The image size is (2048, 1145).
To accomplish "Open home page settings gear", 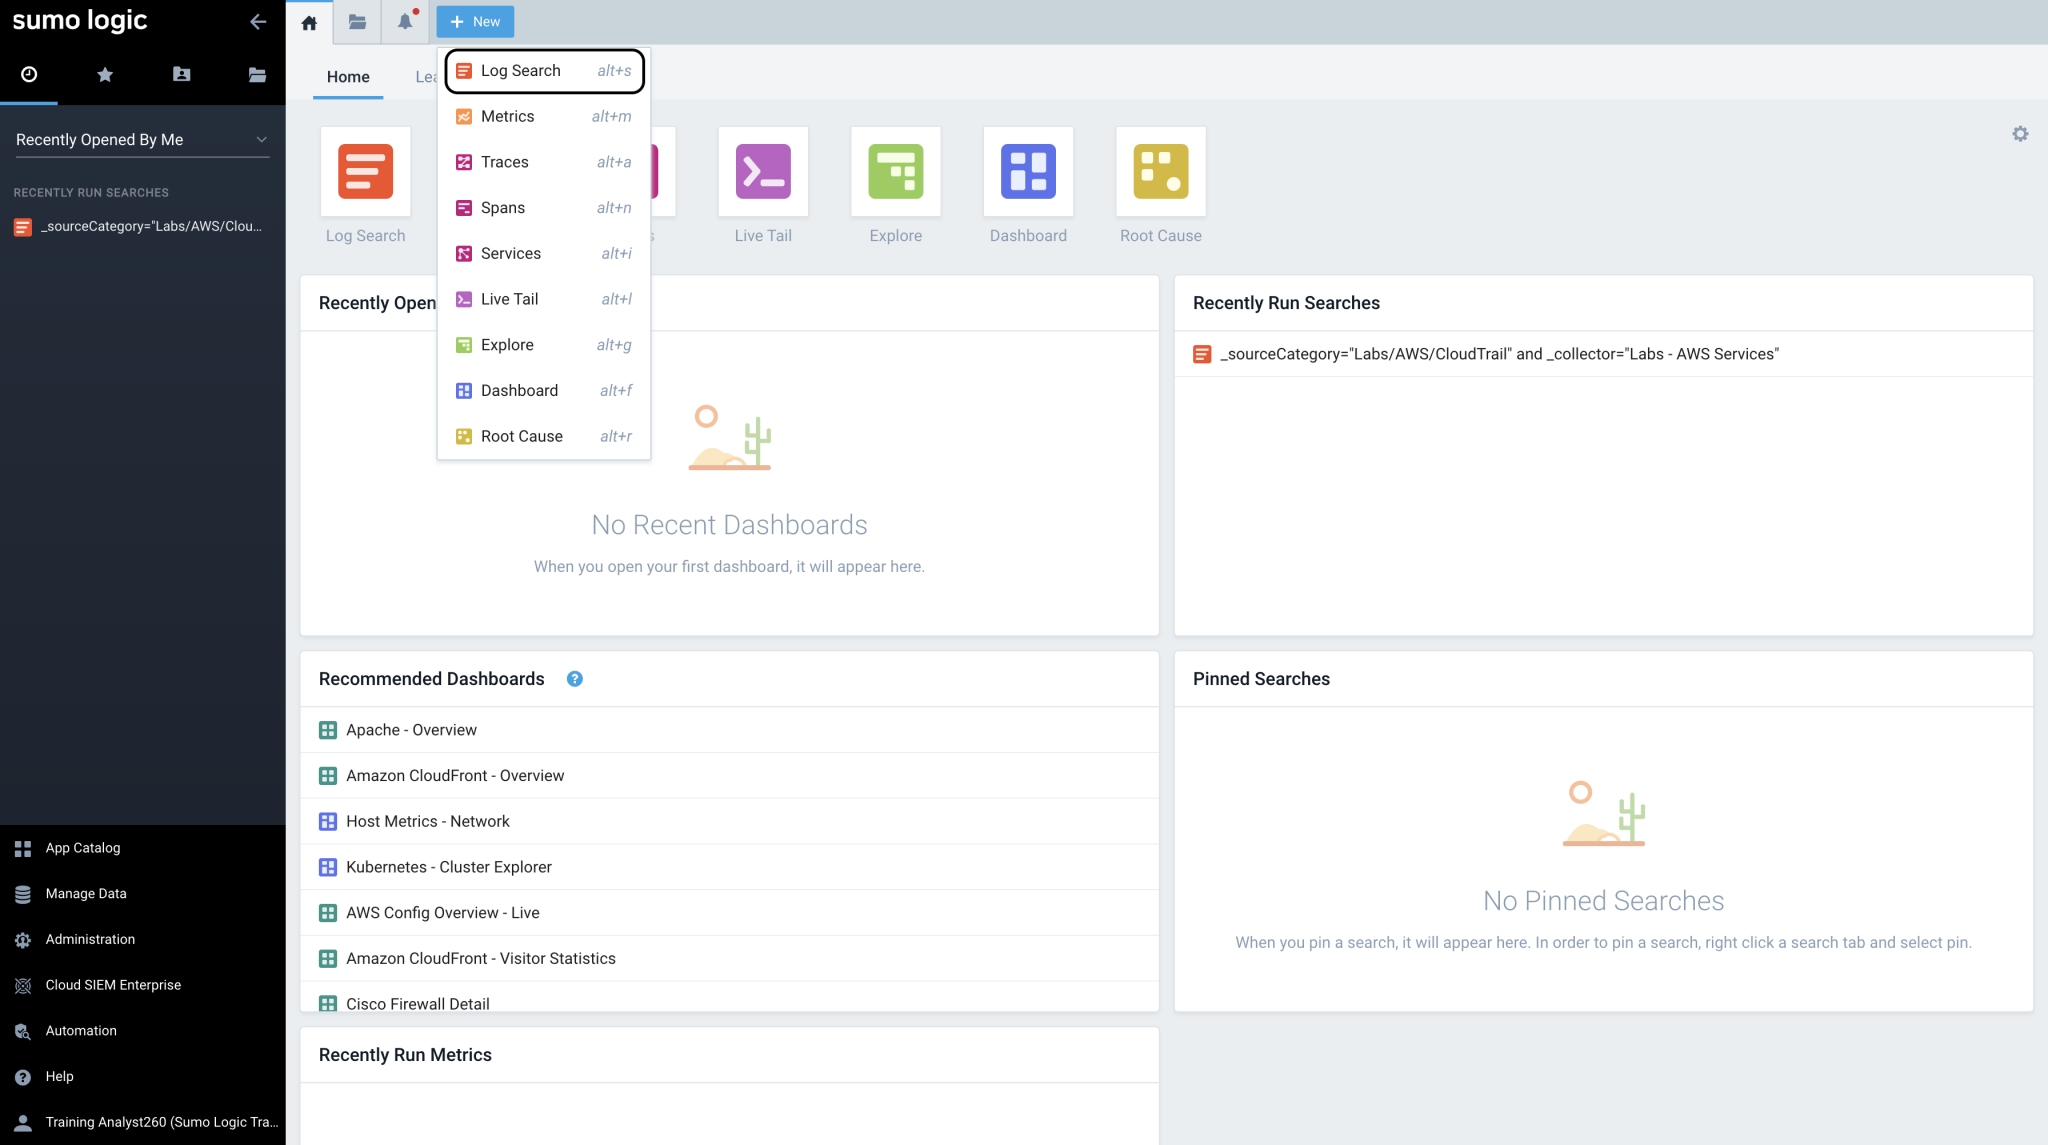I will 2020,134.
